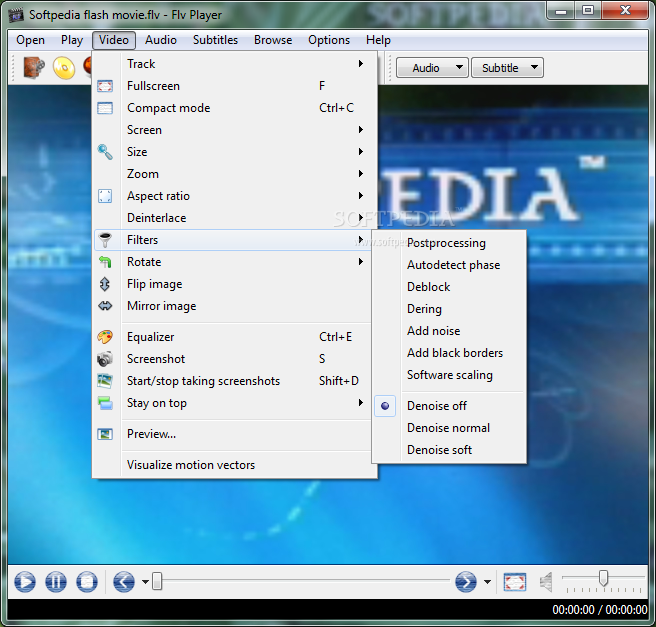Click the Flv Player title bar icon
The height and width of the screenshot is (627, 656).
click(16, 15)
